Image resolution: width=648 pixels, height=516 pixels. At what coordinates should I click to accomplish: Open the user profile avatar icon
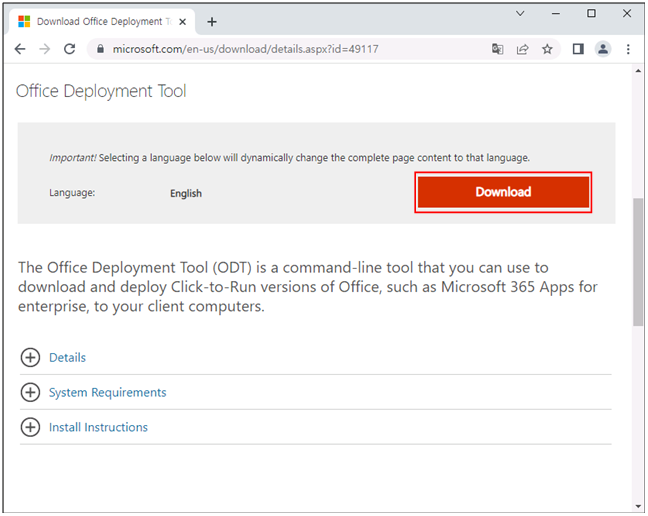tap(603, 49)
